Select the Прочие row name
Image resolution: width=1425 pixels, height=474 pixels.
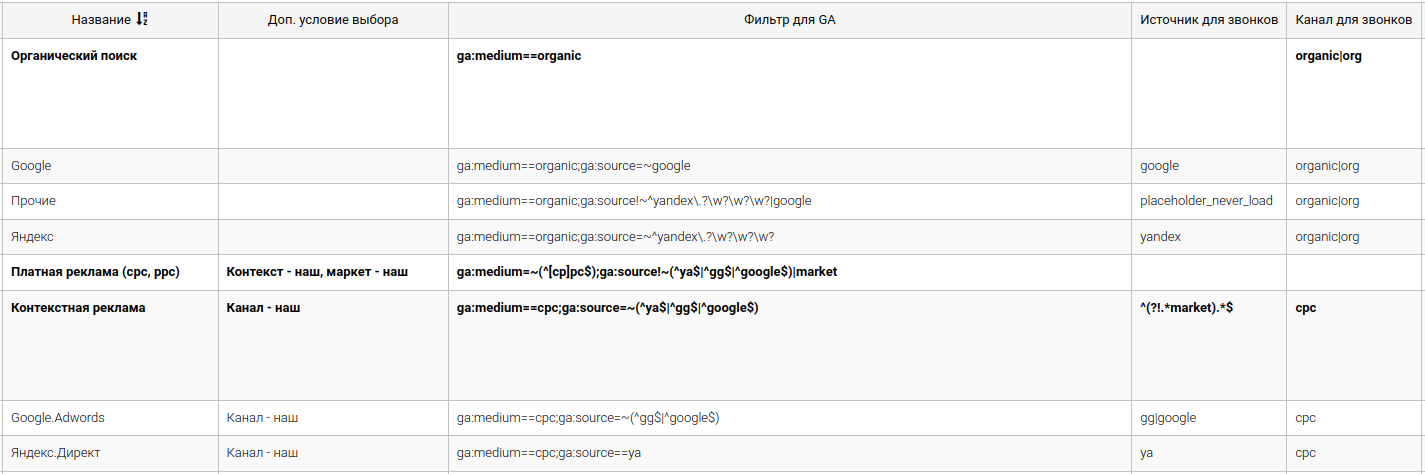[33, 201]
